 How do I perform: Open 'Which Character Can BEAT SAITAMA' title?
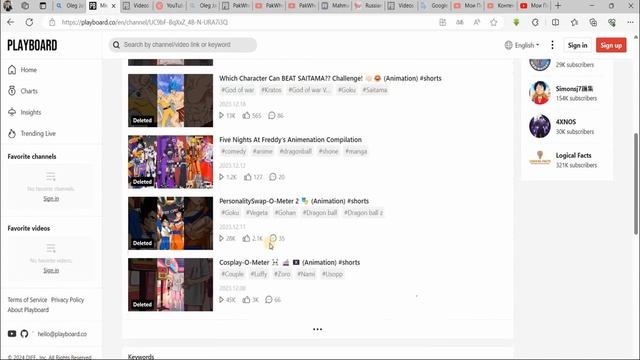(x=330, y=78)
